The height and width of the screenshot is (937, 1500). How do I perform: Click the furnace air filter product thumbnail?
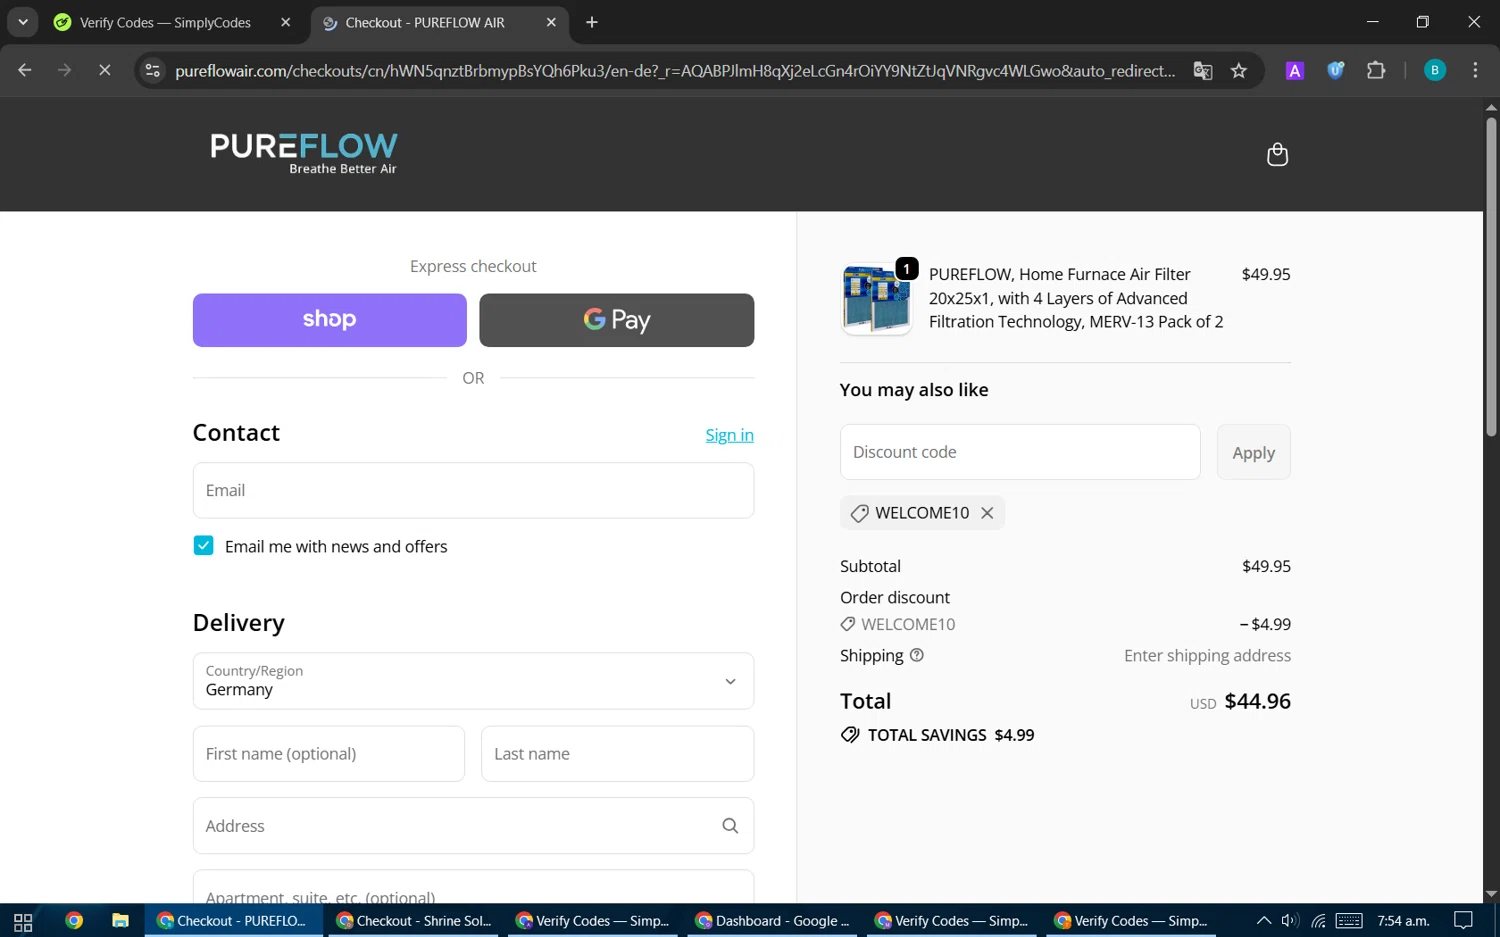click(877, 299)
